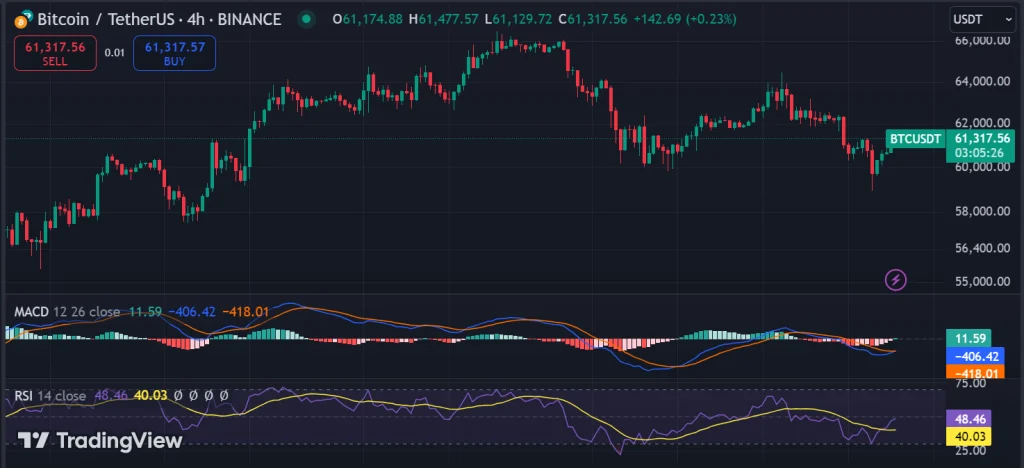Click the 0.01 spread value
Viewport: 1024px width, 468px height.
tap(115, 53)
